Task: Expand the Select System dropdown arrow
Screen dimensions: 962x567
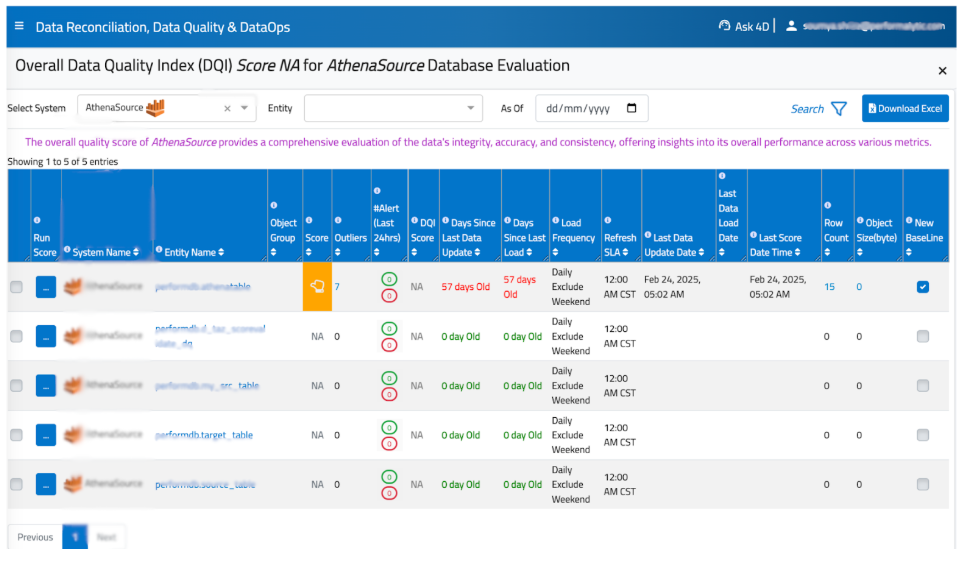Action: pos(245,108)
